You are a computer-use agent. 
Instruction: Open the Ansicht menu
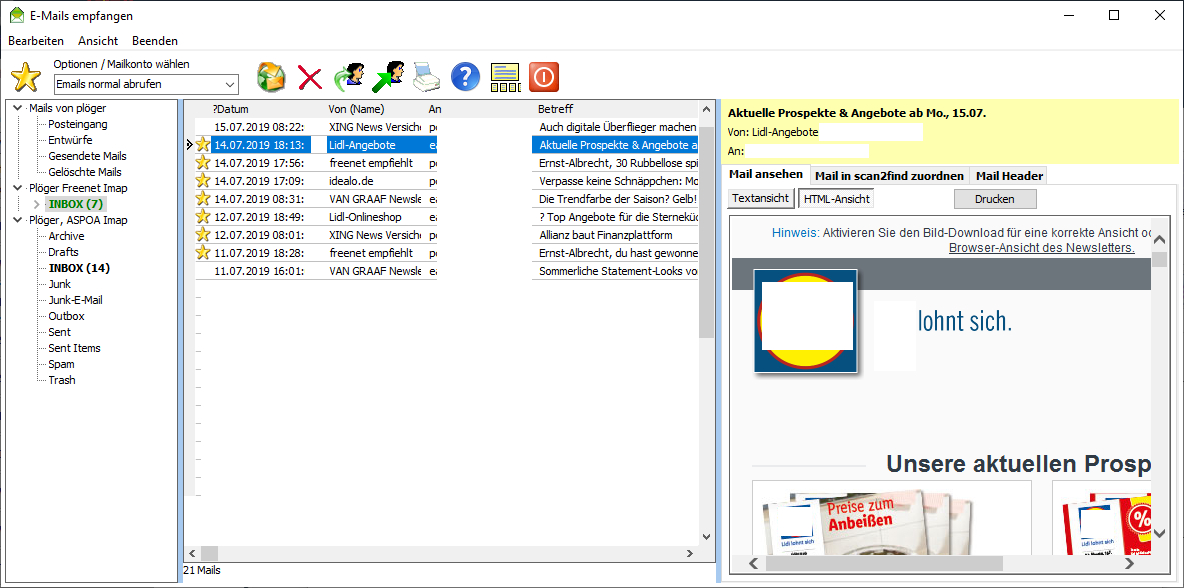(98, 41)
